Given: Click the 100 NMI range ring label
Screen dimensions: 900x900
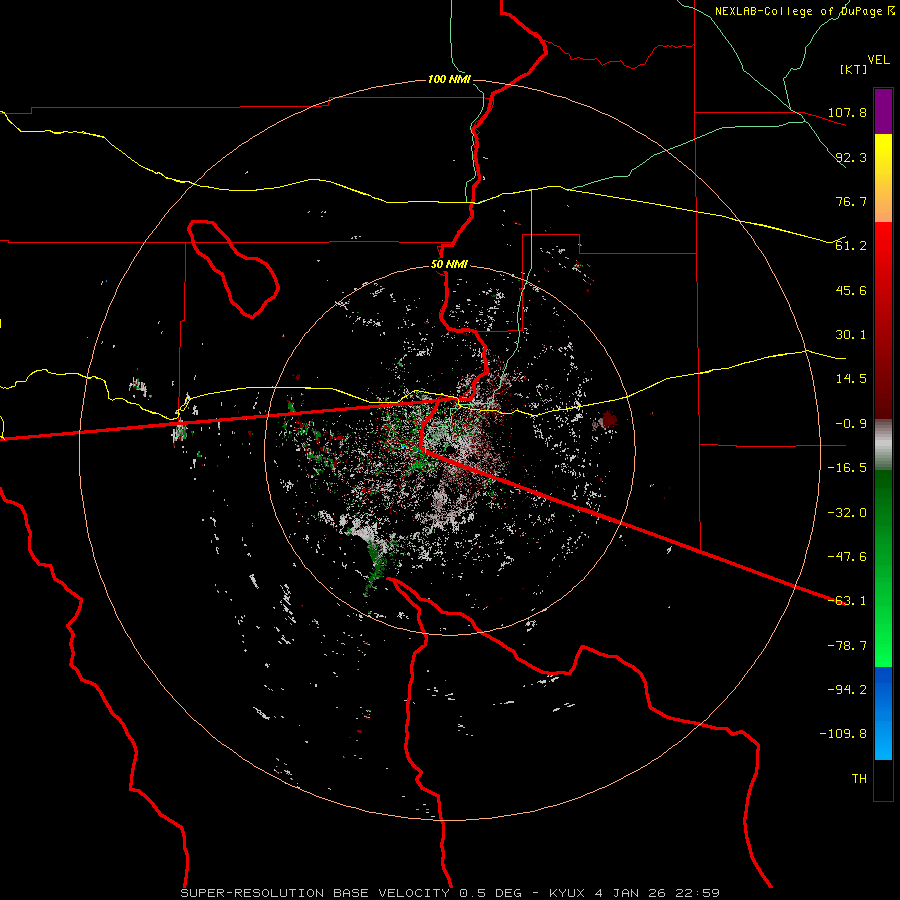Looking at the screenshot, I should (449, 79).
